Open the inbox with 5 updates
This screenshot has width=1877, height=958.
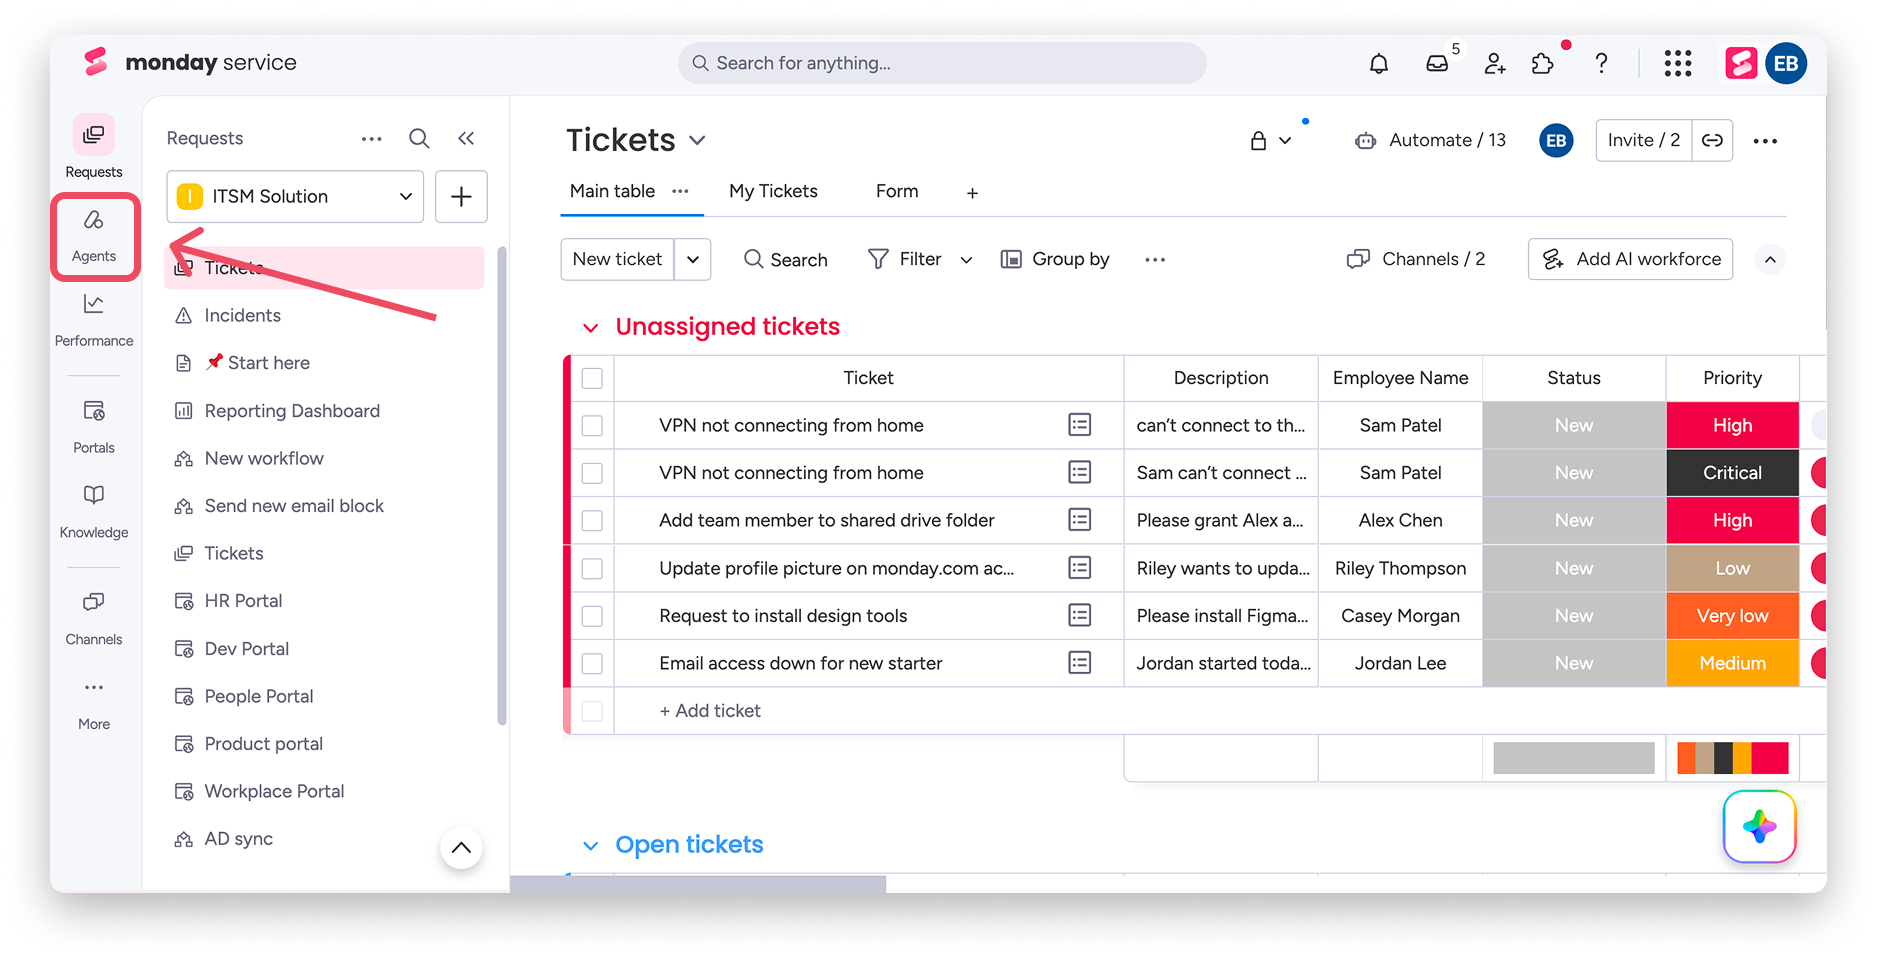(x=1438, y=64)
